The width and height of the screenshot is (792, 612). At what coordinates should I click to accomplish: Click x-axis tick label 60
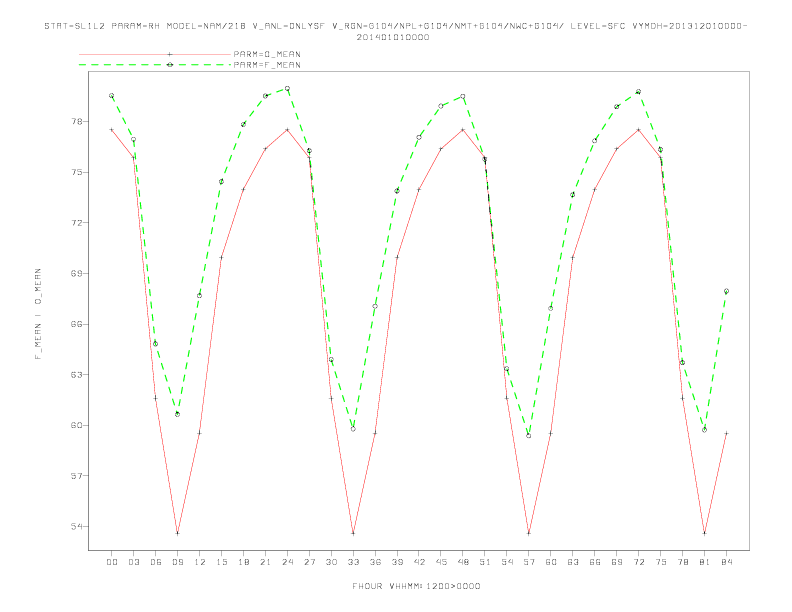[551, 562]
